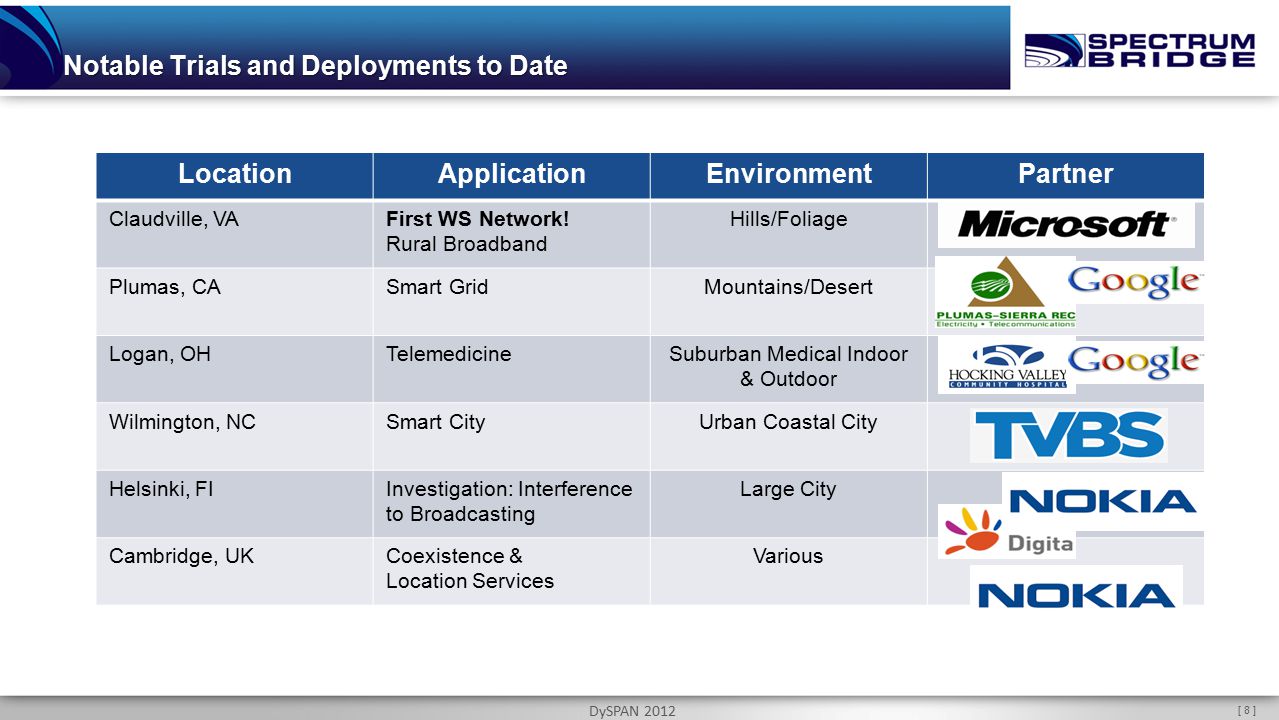Click the Application column header

(512, 175)
